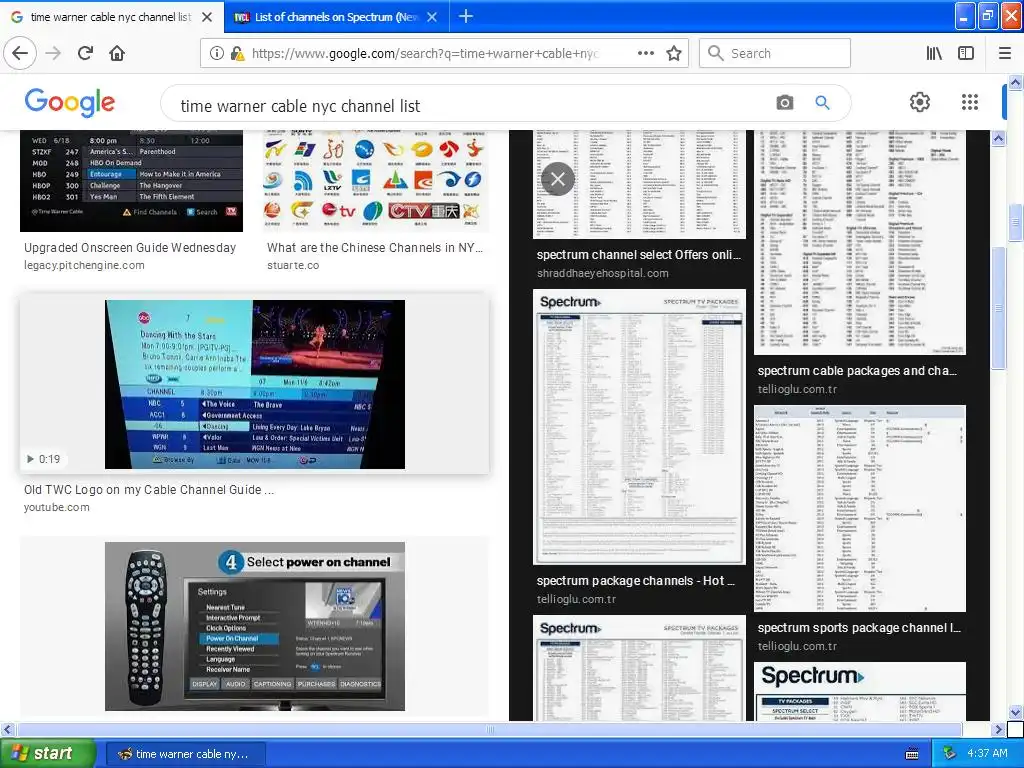Viewport: 1024px width, 768px height.
Task: Visit youtube.com source link
Action: click(57, 507)
